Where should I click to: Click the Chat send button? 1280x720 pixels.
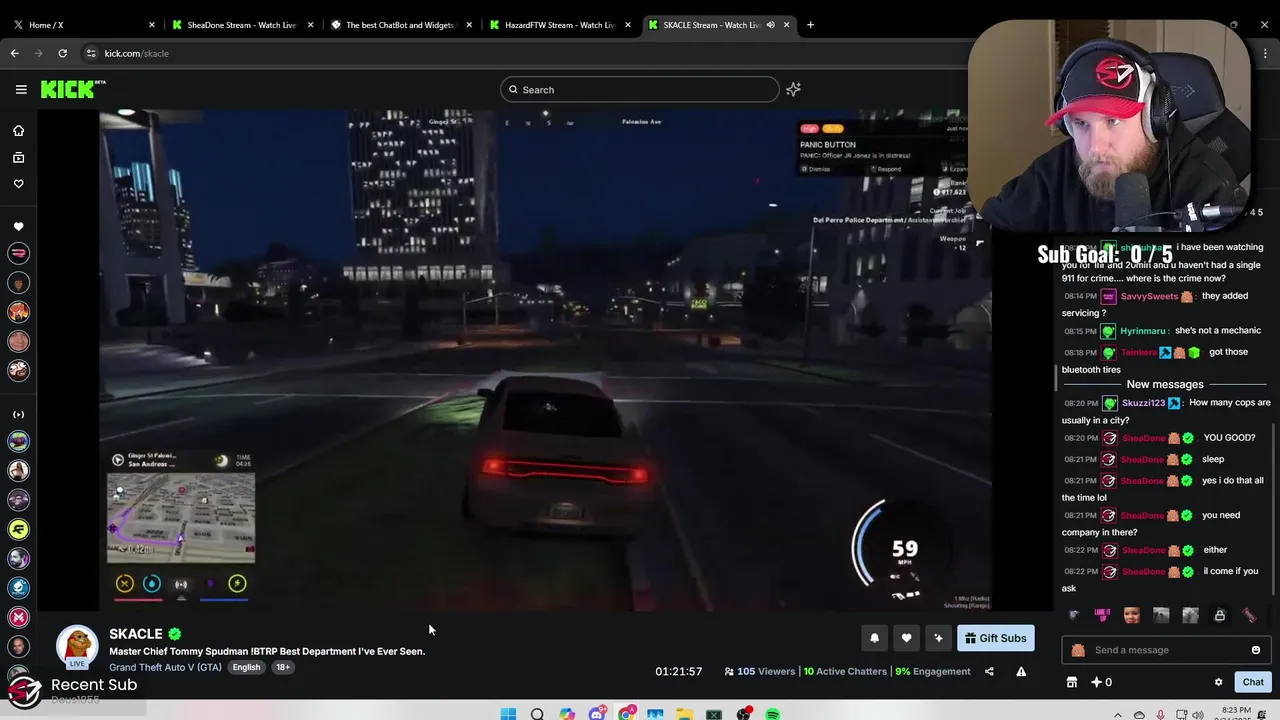click(x=1253, y=682)
